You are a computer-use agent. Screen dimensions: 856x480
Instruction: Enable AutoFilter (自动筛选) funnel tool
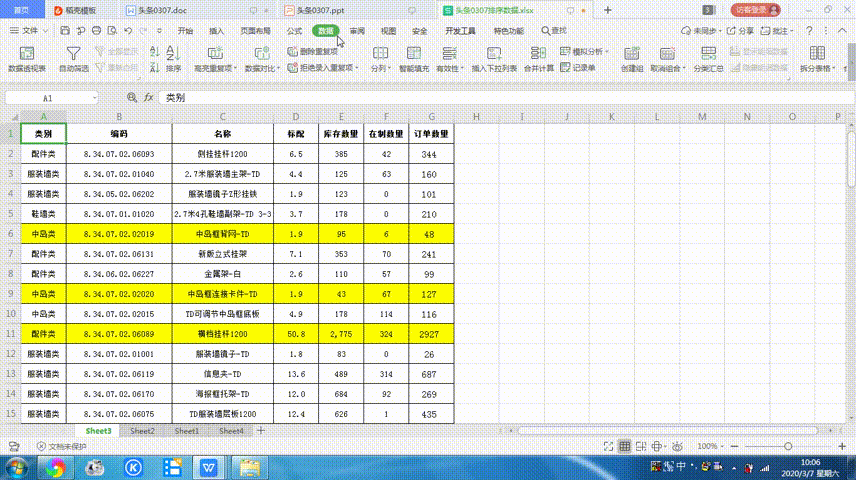click(73, 60)
